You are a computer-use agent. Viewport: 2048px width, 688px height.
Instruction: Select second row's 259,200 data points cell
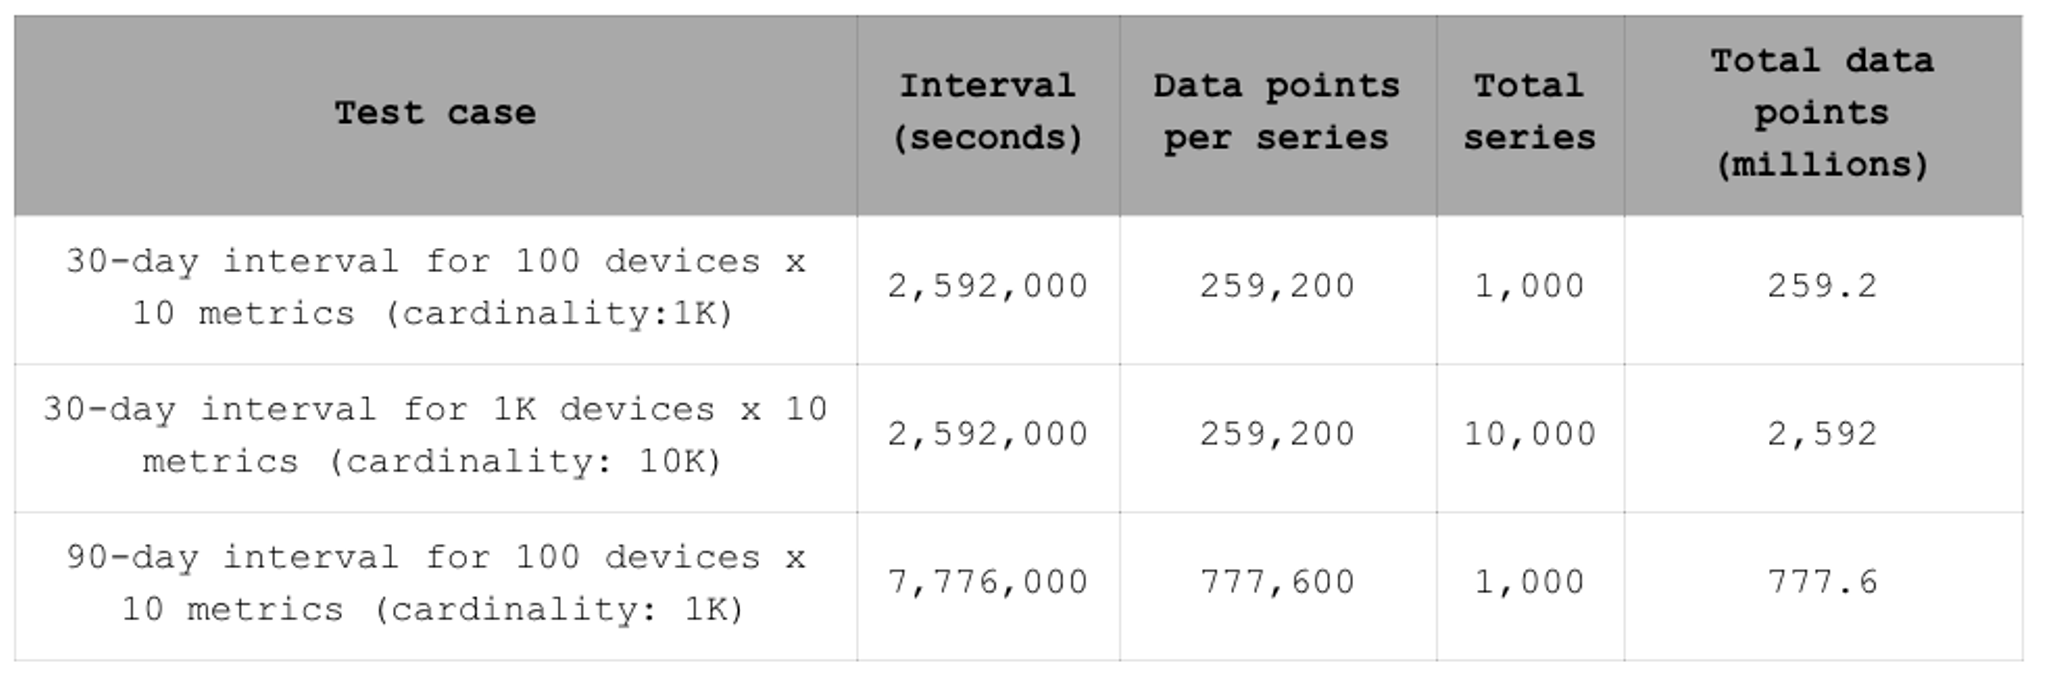tap(1277, 437)
